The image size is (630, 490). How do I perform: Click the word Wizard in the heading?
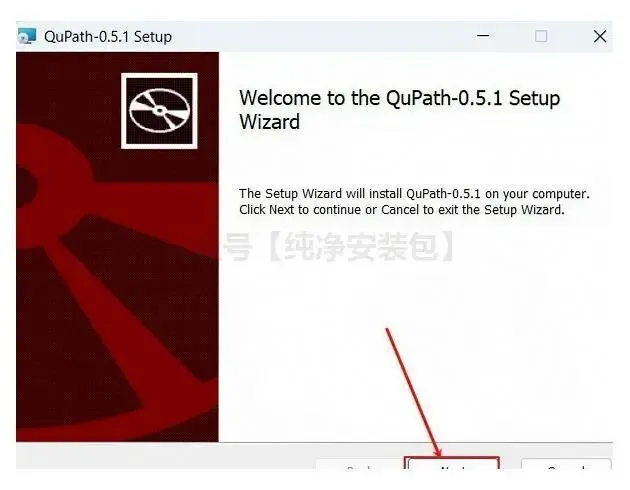270,122
